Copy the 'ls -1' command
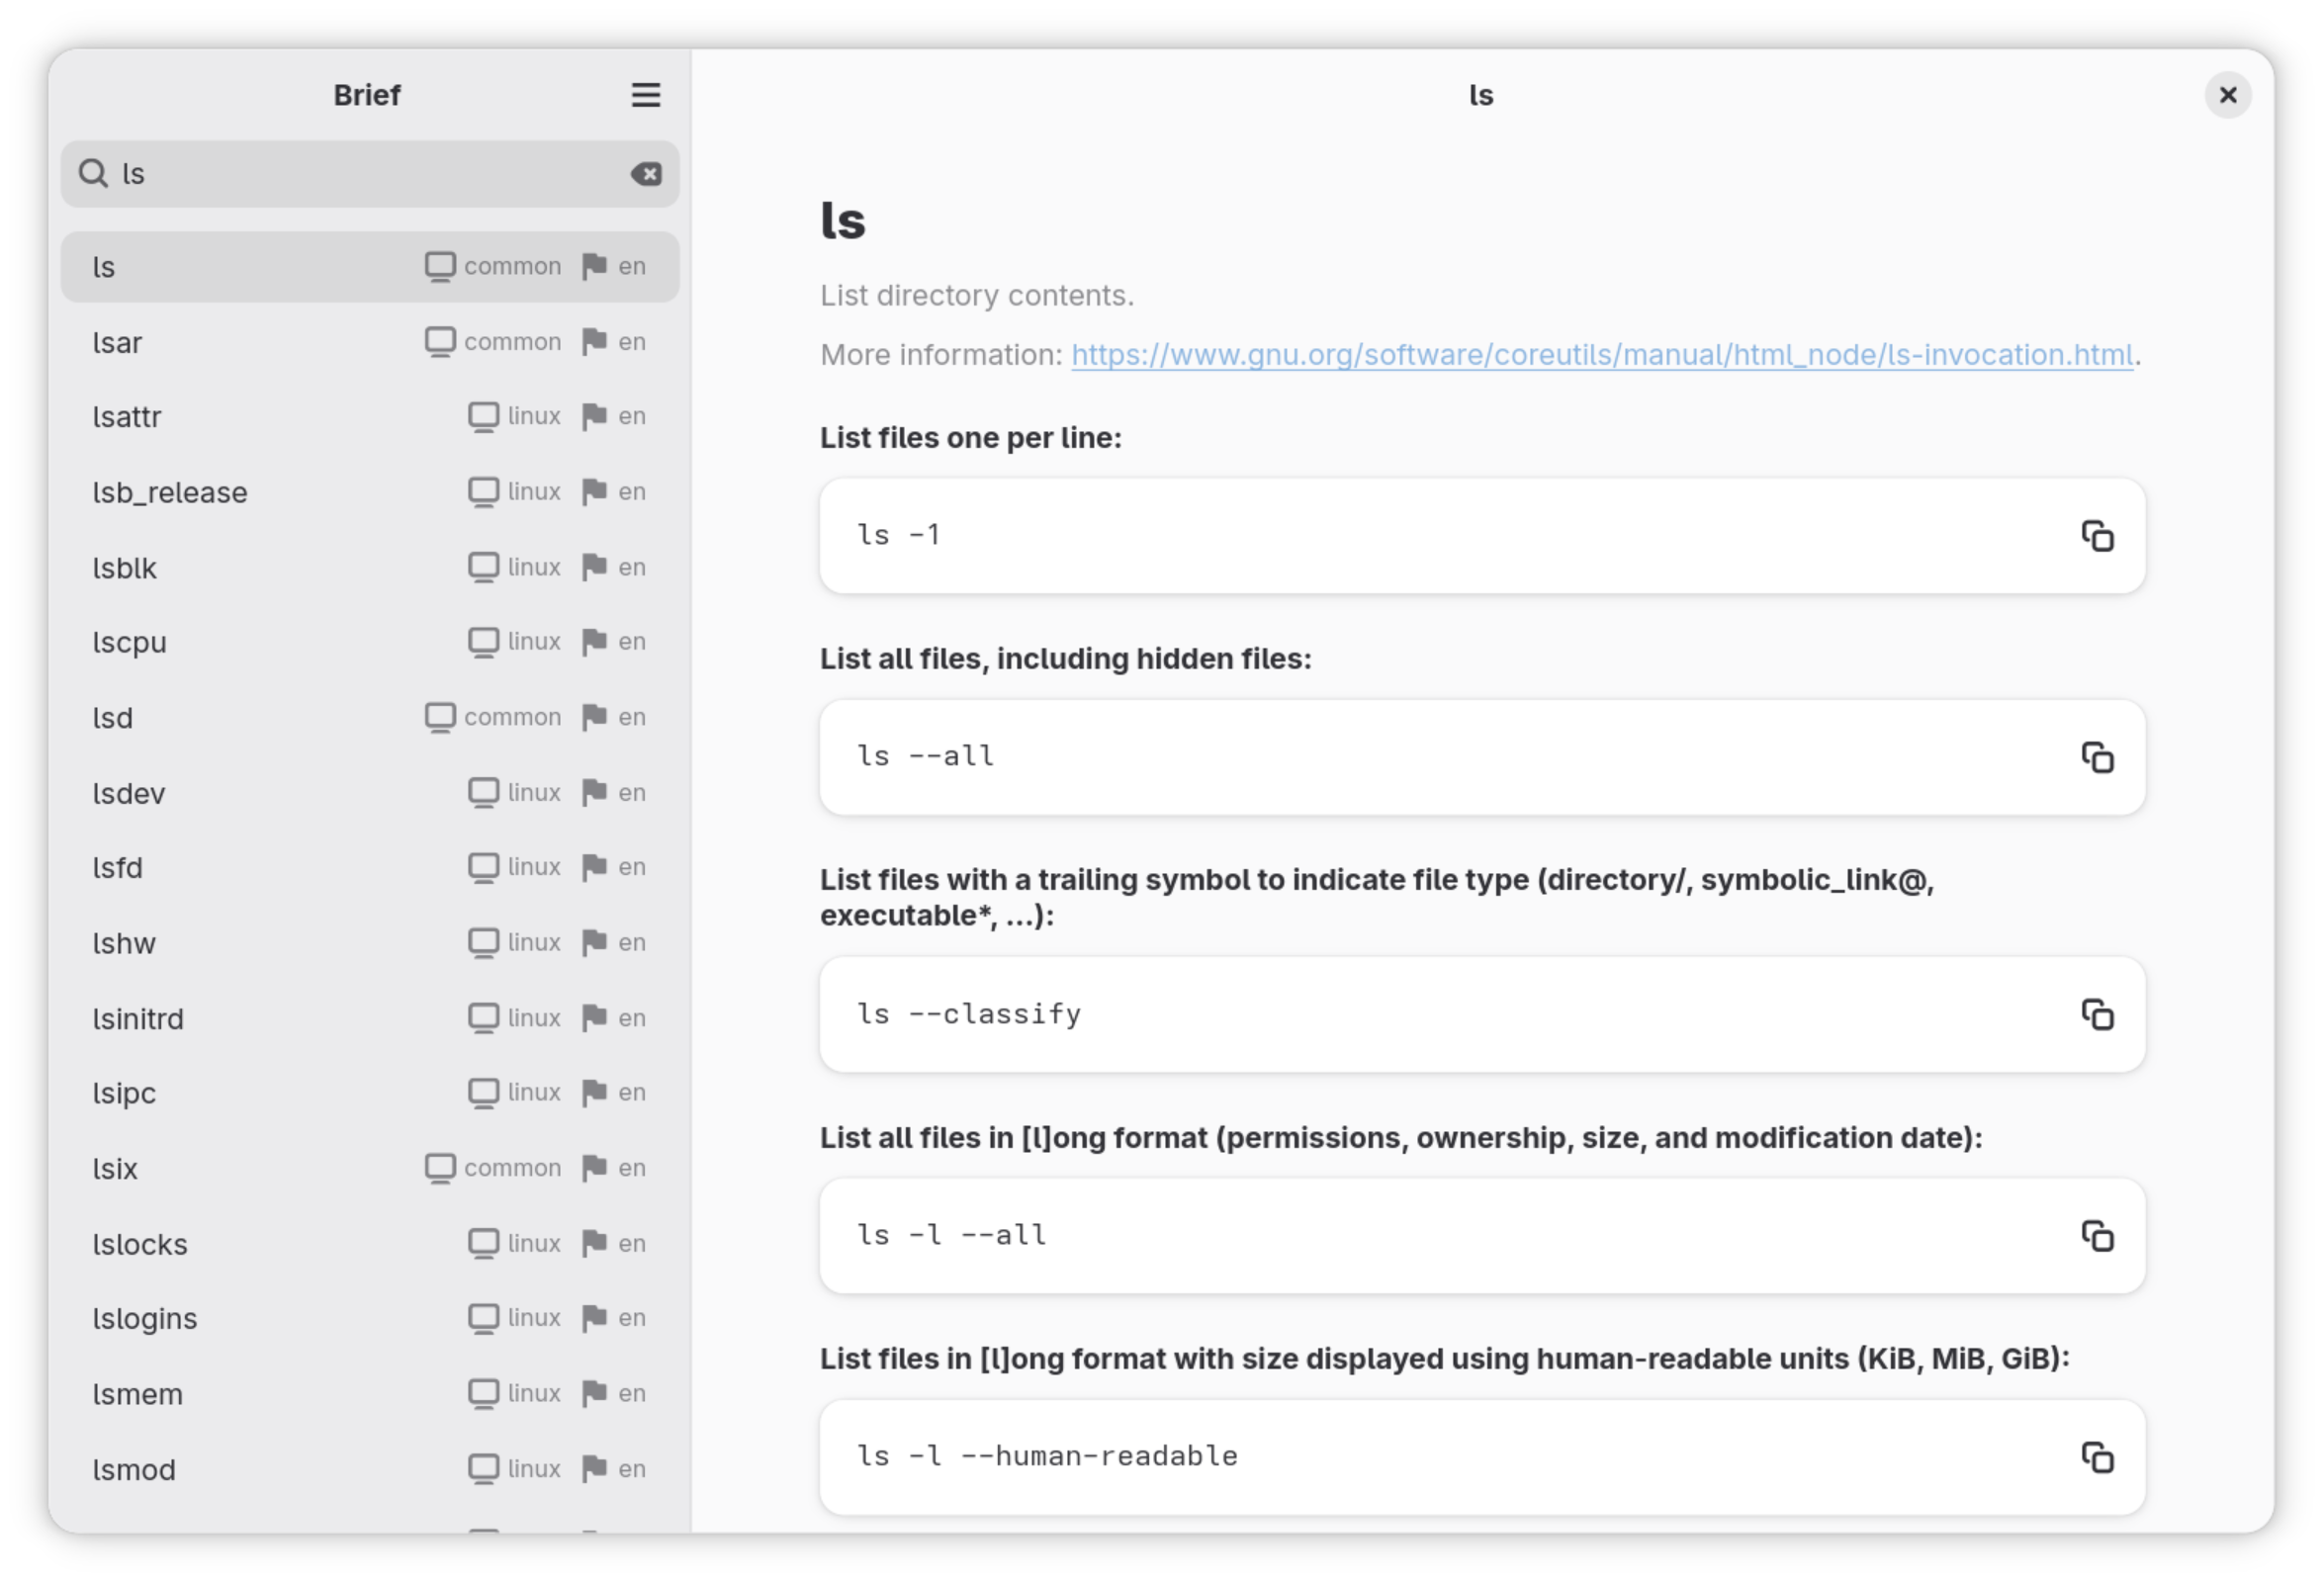 click(x=2096, y=536)
